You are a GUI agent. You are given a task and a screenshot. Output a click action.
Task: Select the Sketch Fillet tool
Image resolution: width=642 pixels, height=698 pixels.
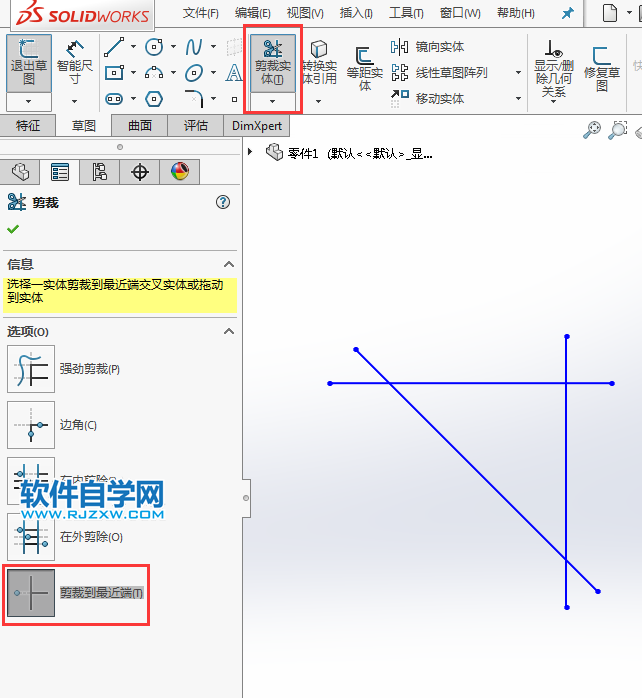194,99
